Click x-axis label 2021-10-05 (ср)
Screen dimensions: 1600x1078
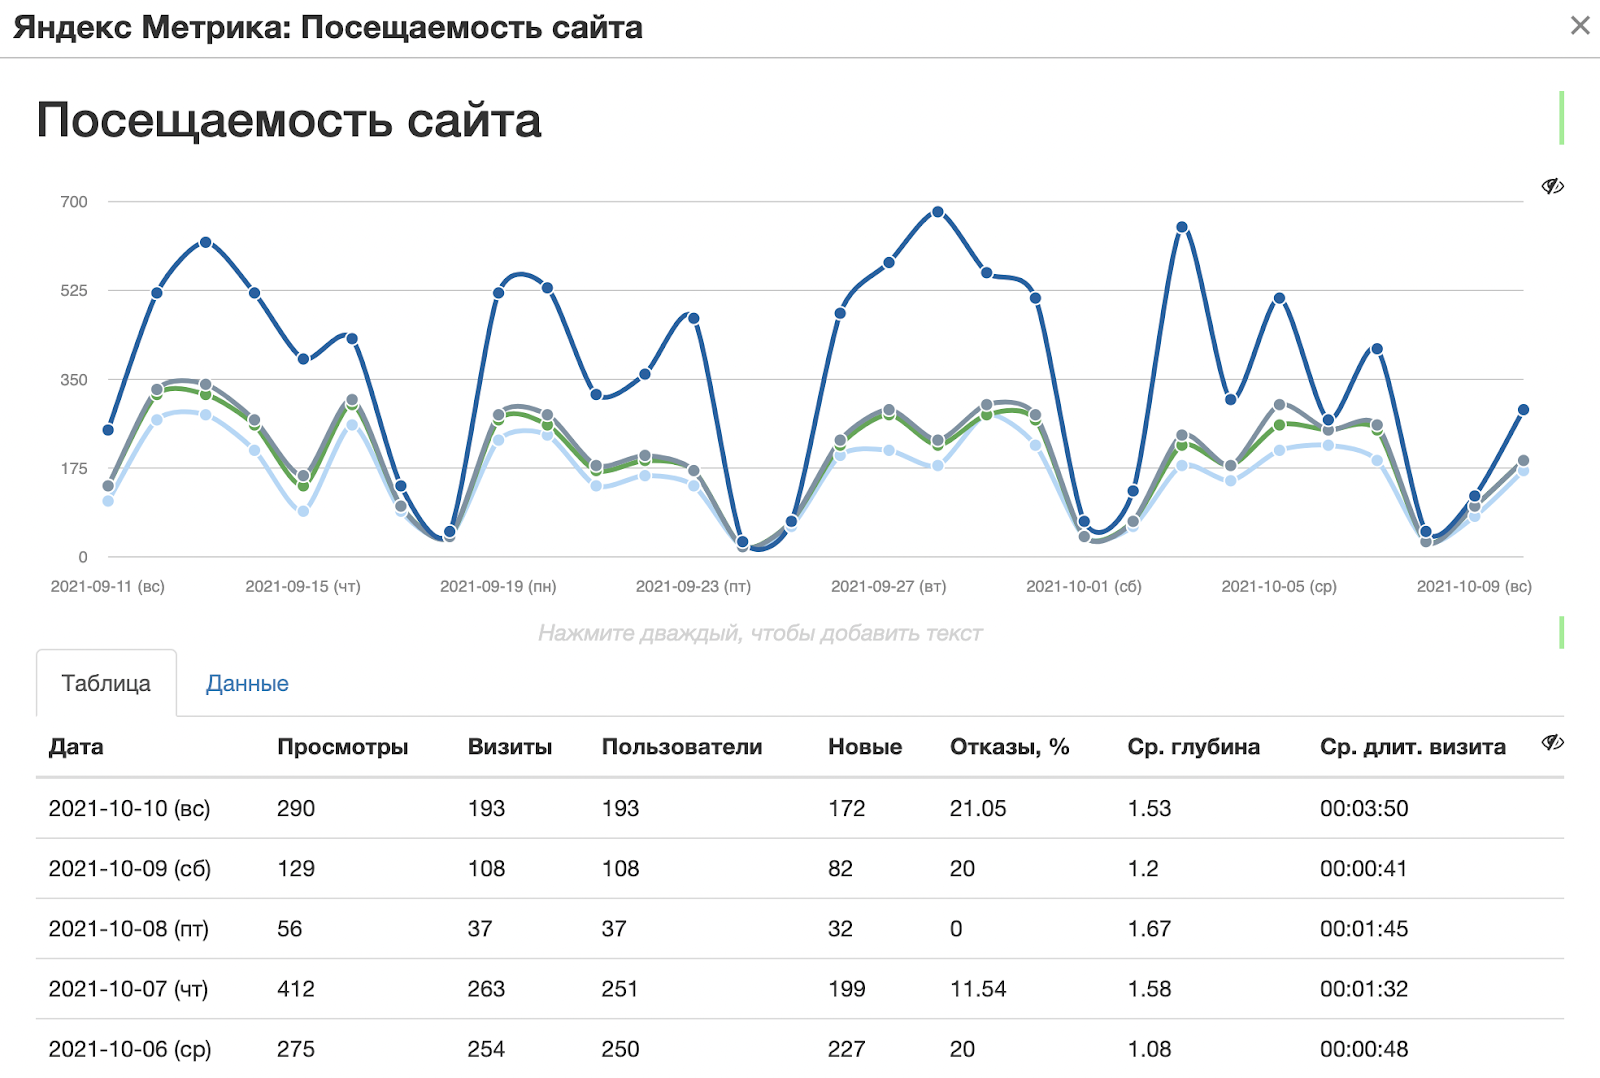tap(1279, 586)
